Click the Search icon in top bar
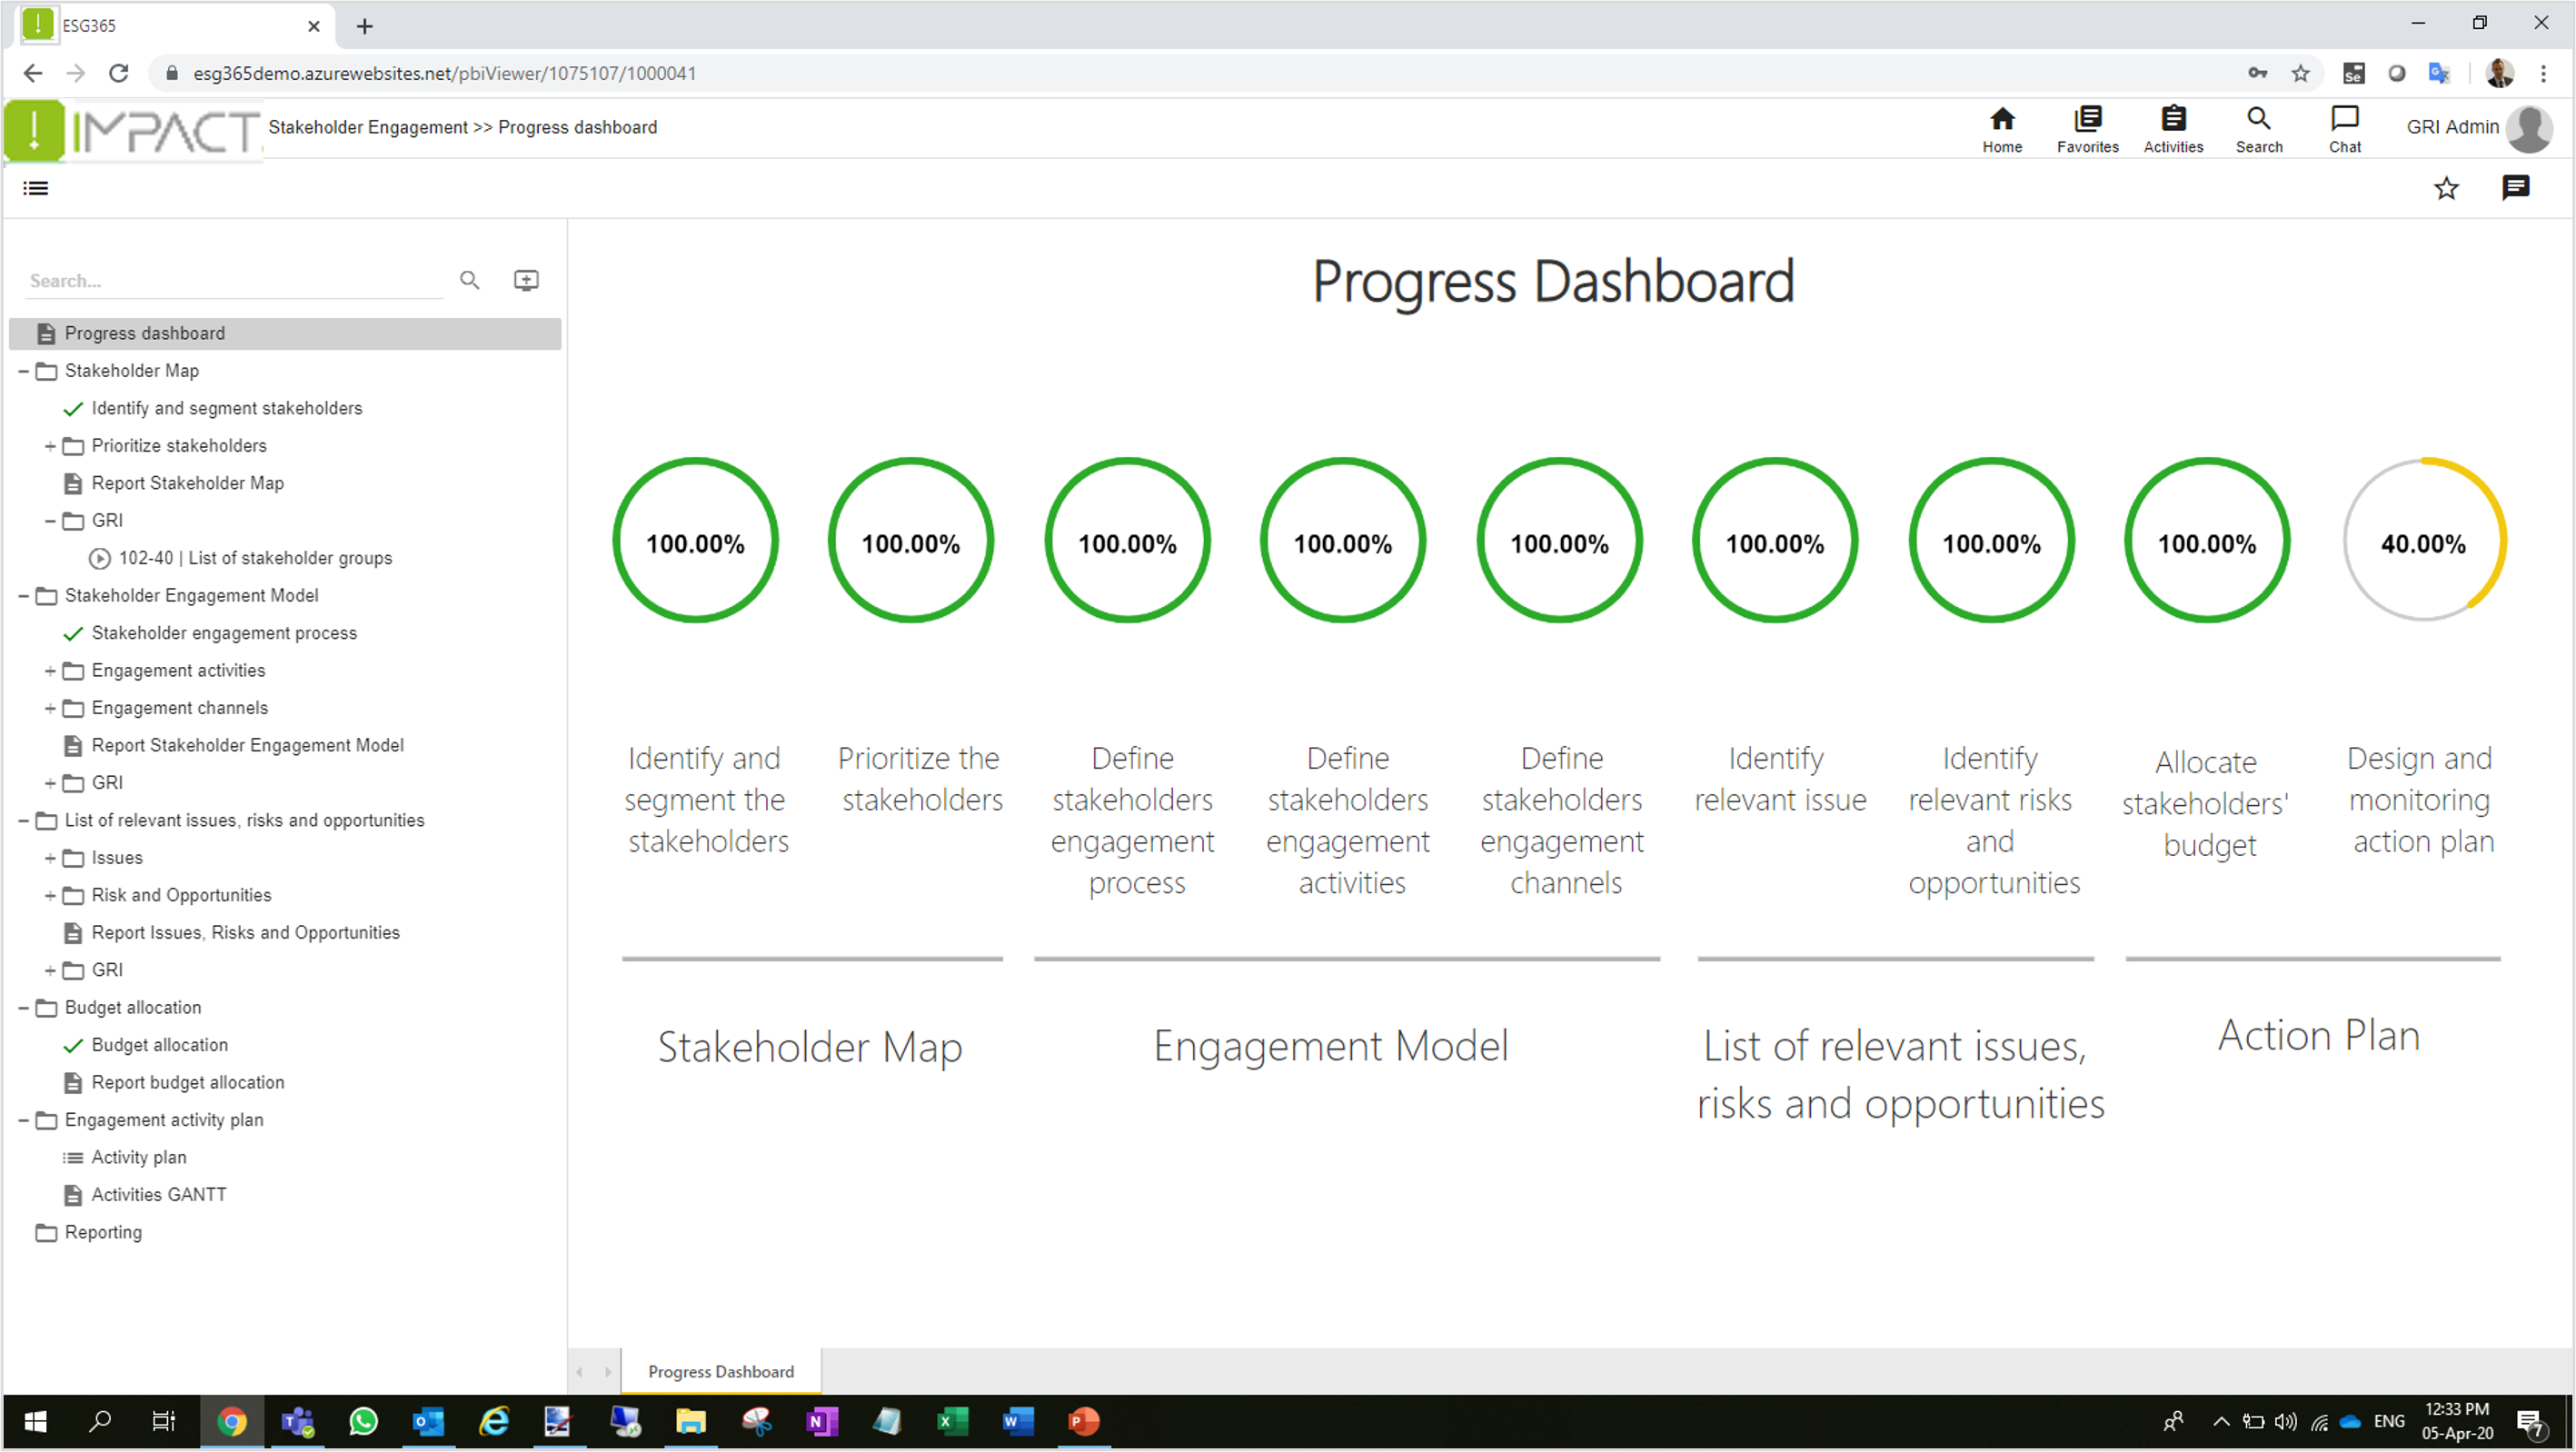 2259,128
